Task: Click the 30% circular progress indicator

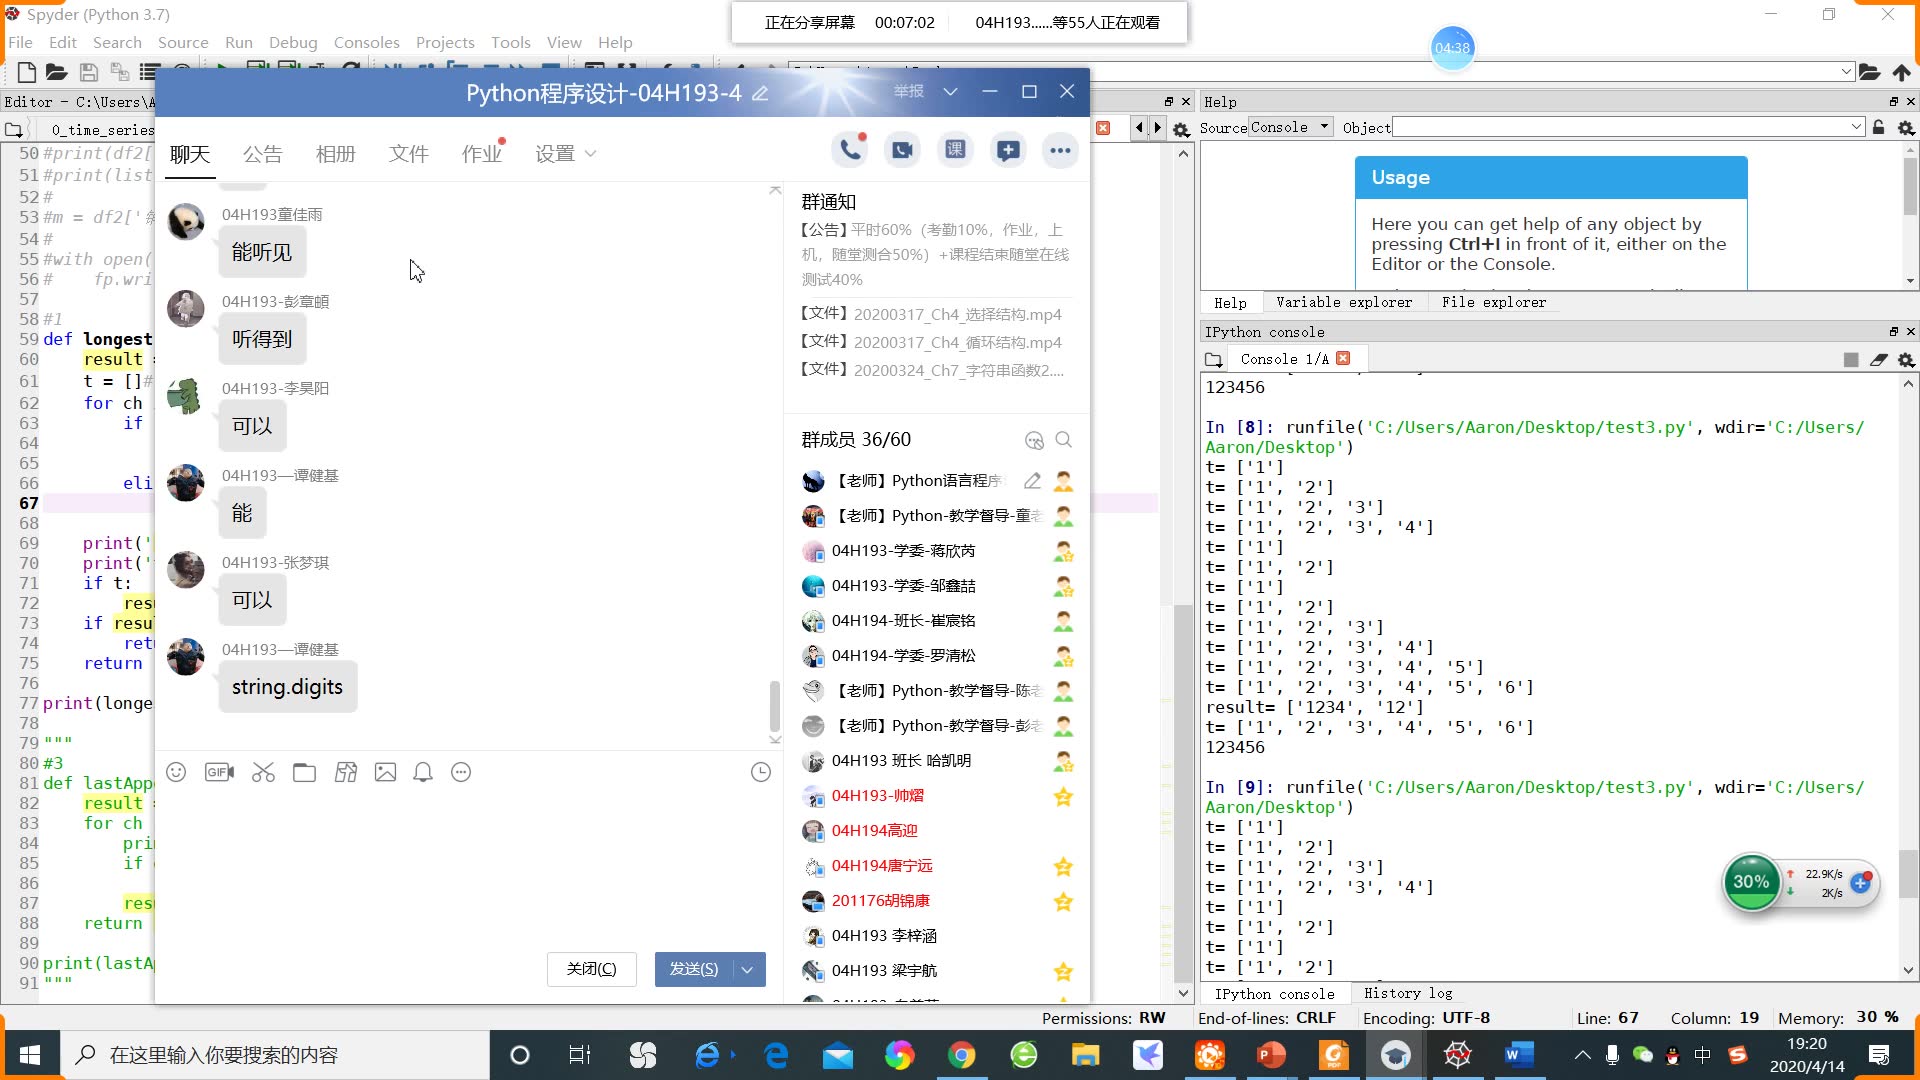Action: pos(1750,882)
